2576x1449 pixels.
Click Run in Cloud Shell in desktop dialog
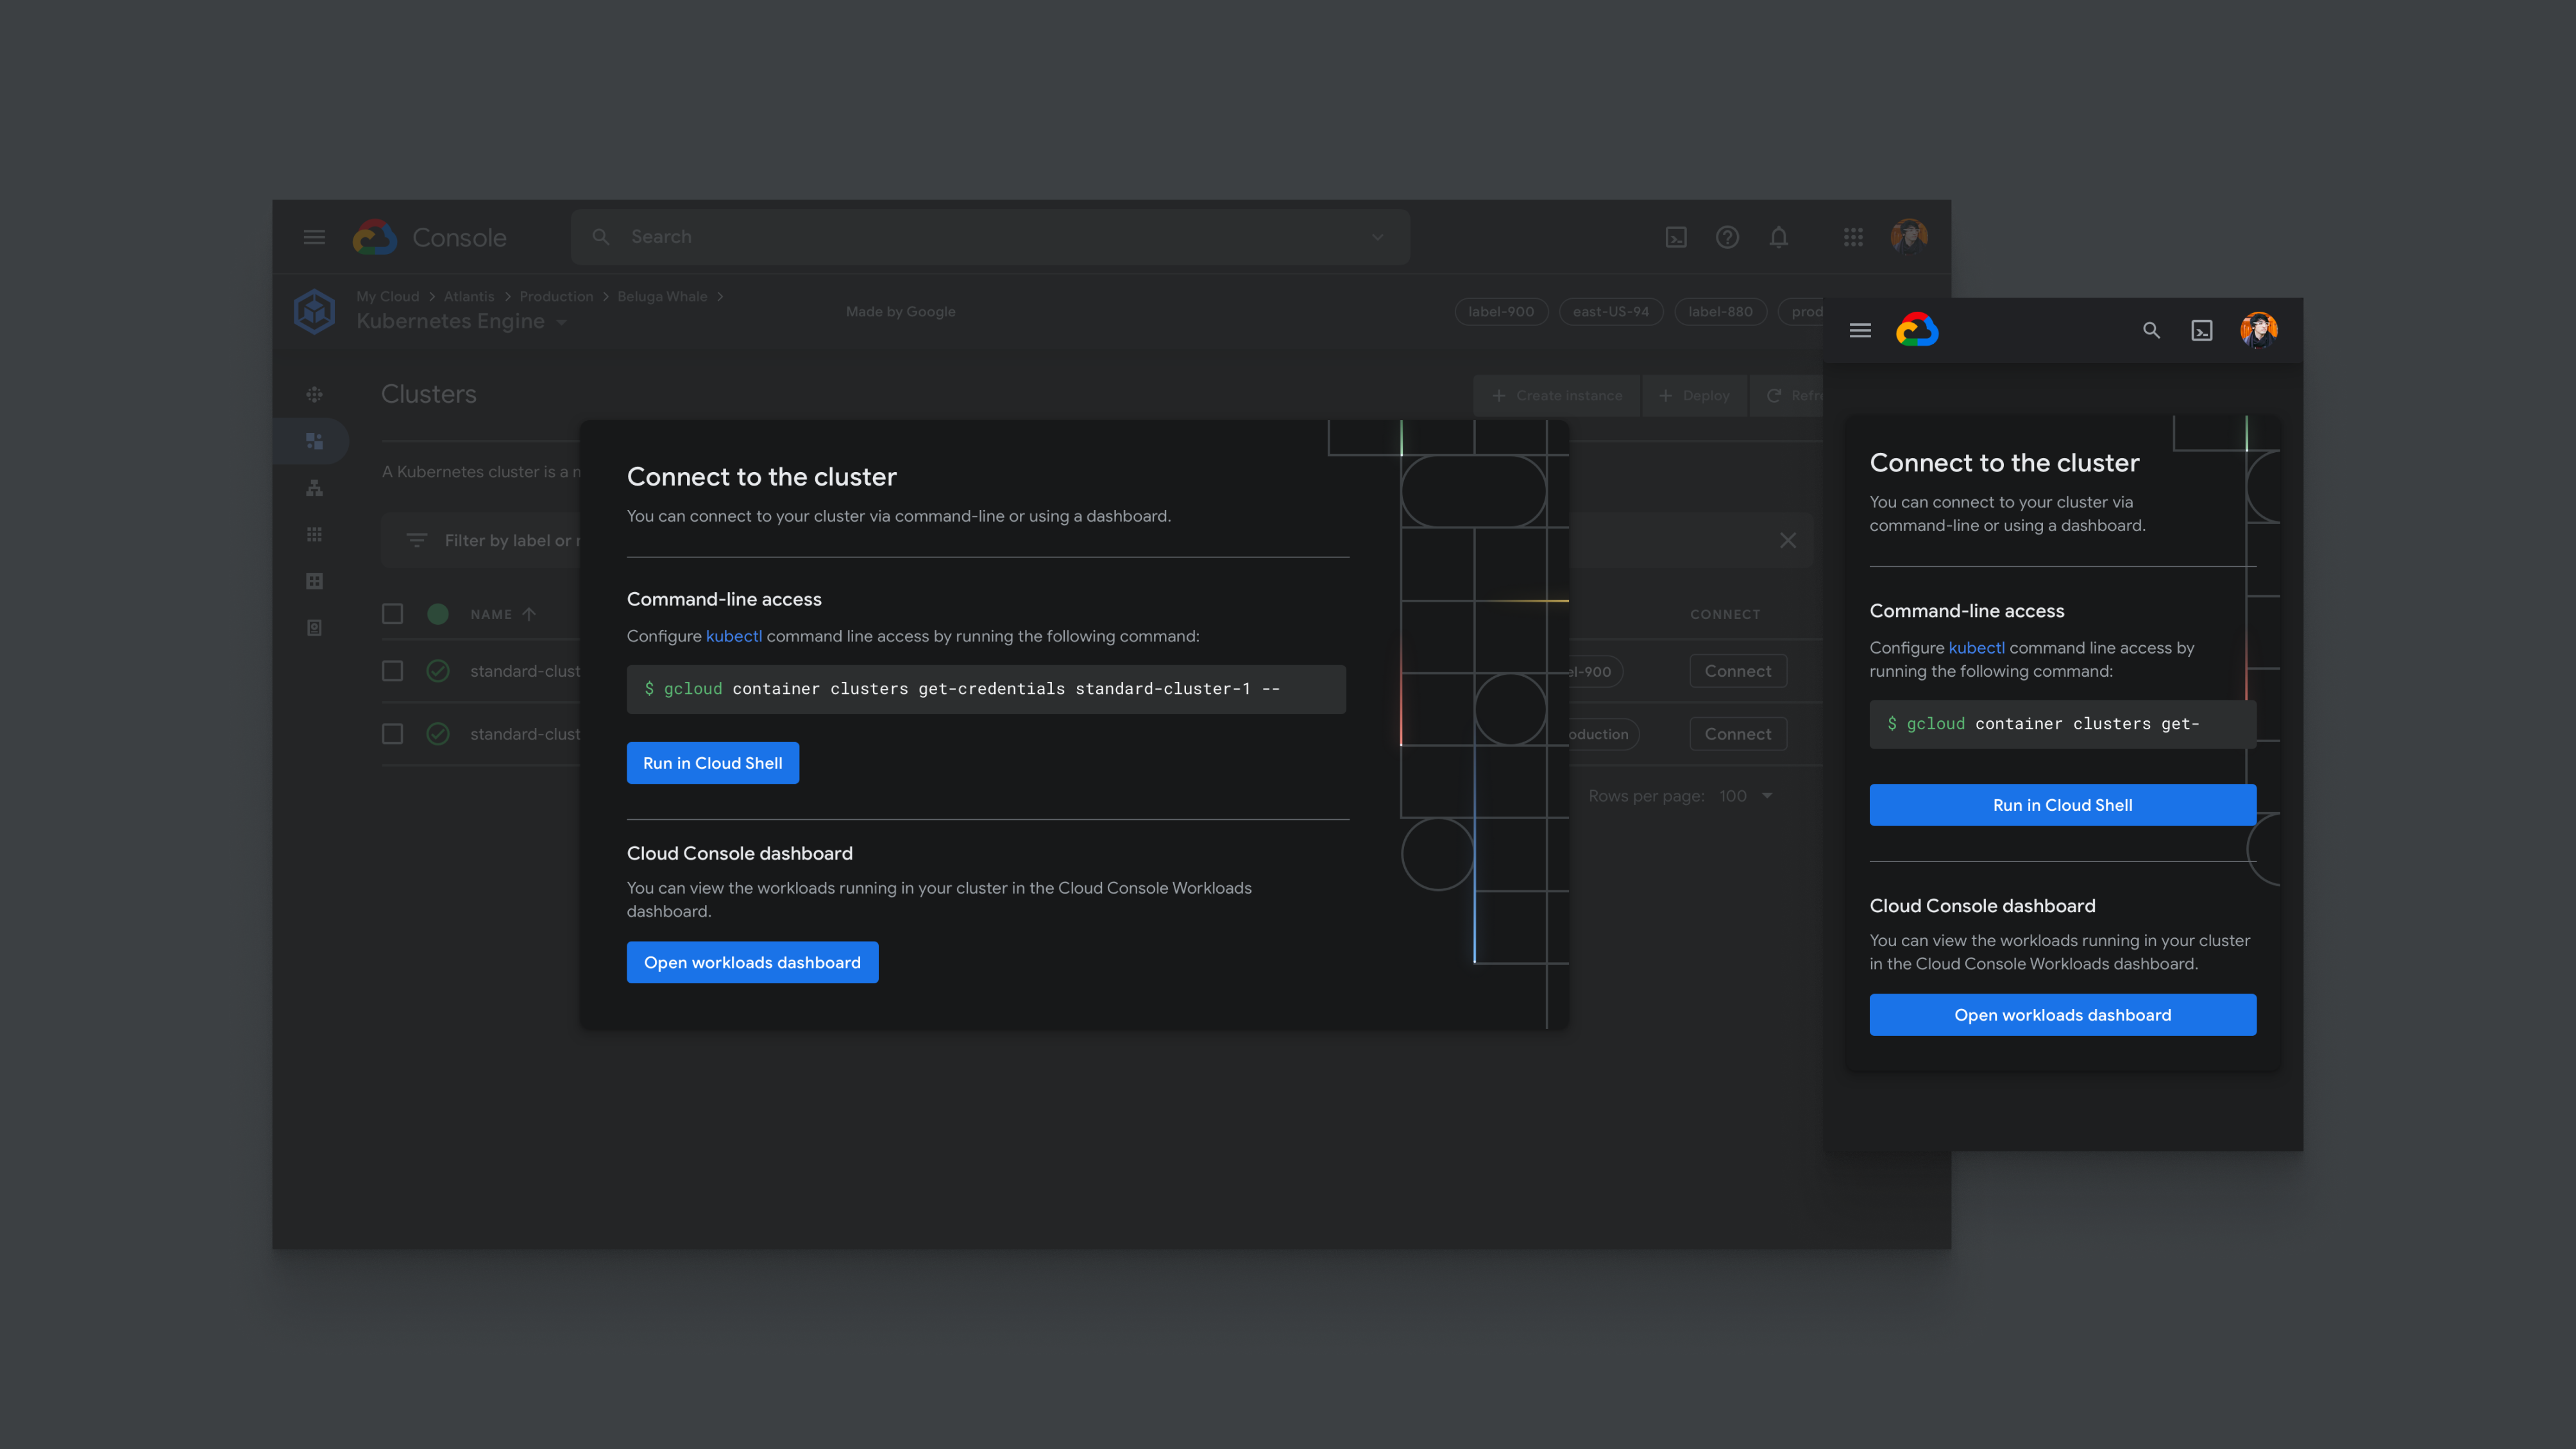click(713, 763)
